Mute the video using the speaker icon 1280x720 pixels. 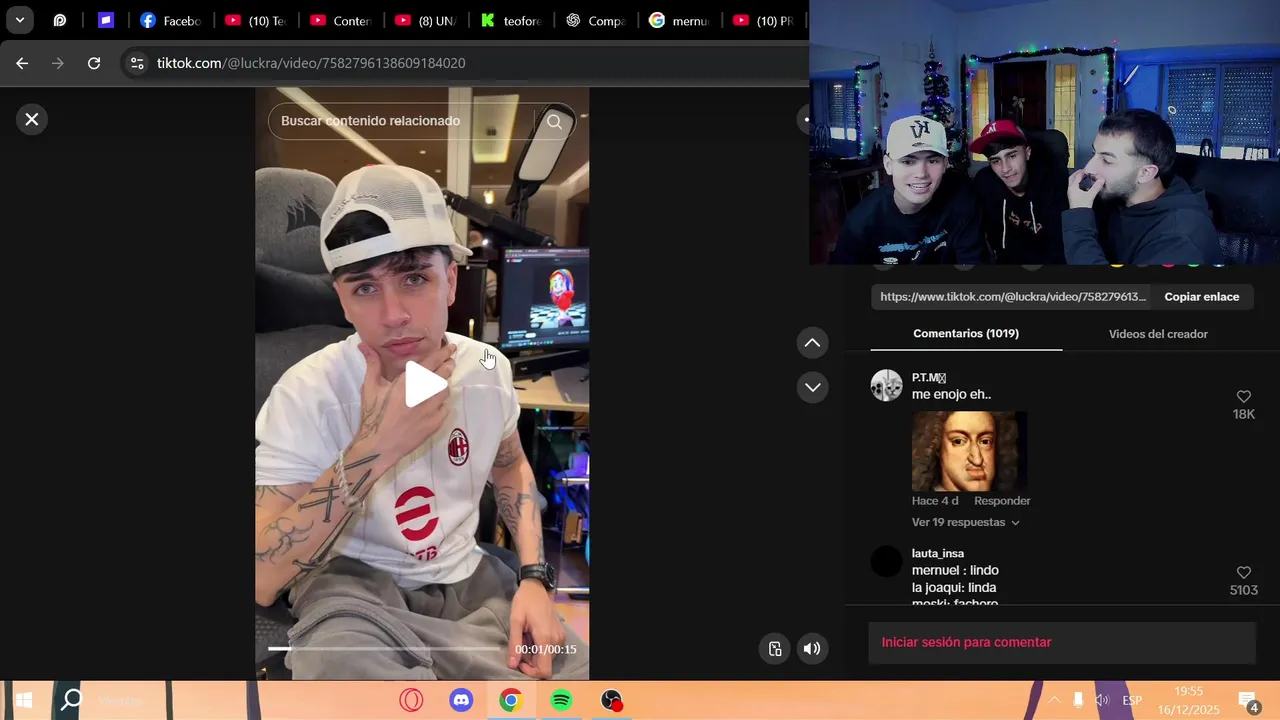pos(812,648)
